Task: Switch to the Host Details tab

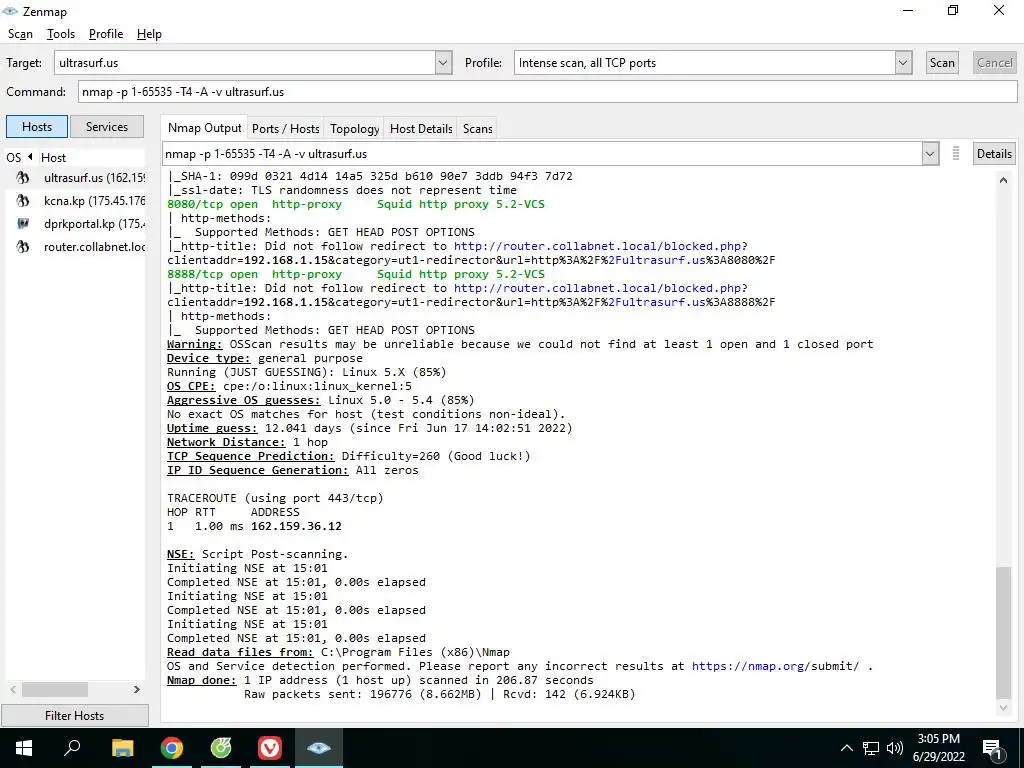Action: tap(421, 129)
